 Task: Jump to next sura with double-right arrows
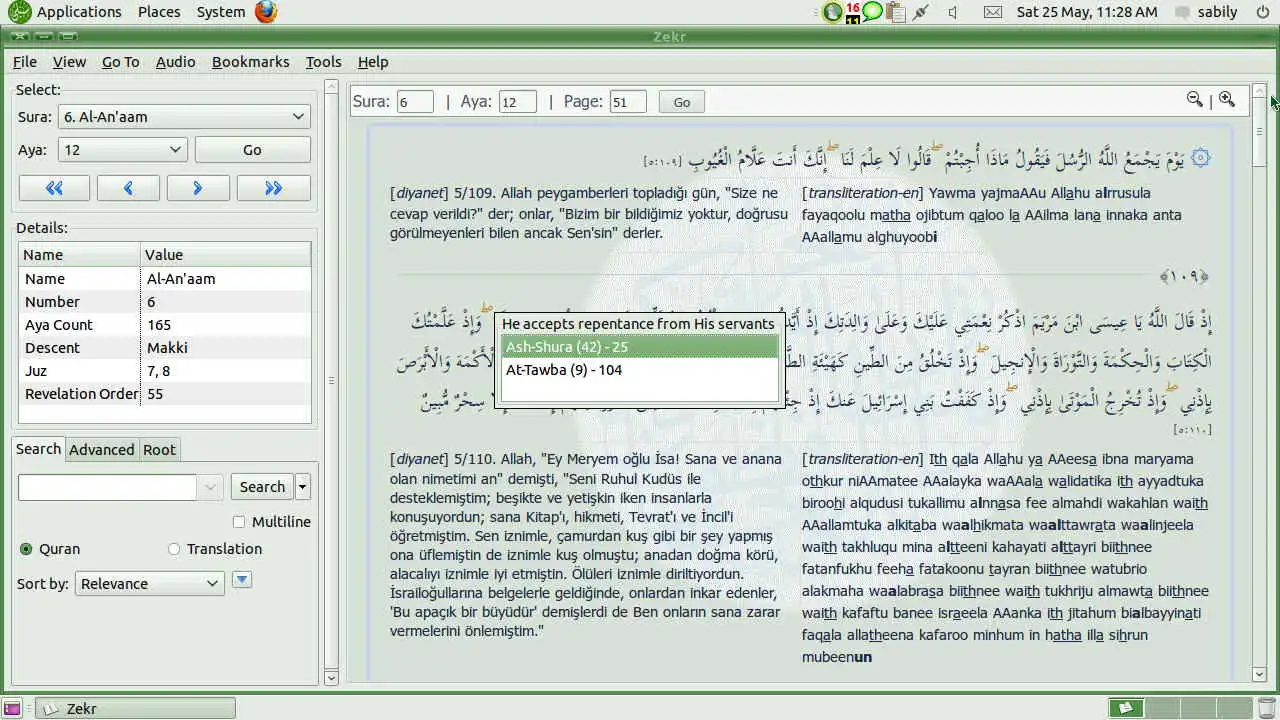(273, 188)
